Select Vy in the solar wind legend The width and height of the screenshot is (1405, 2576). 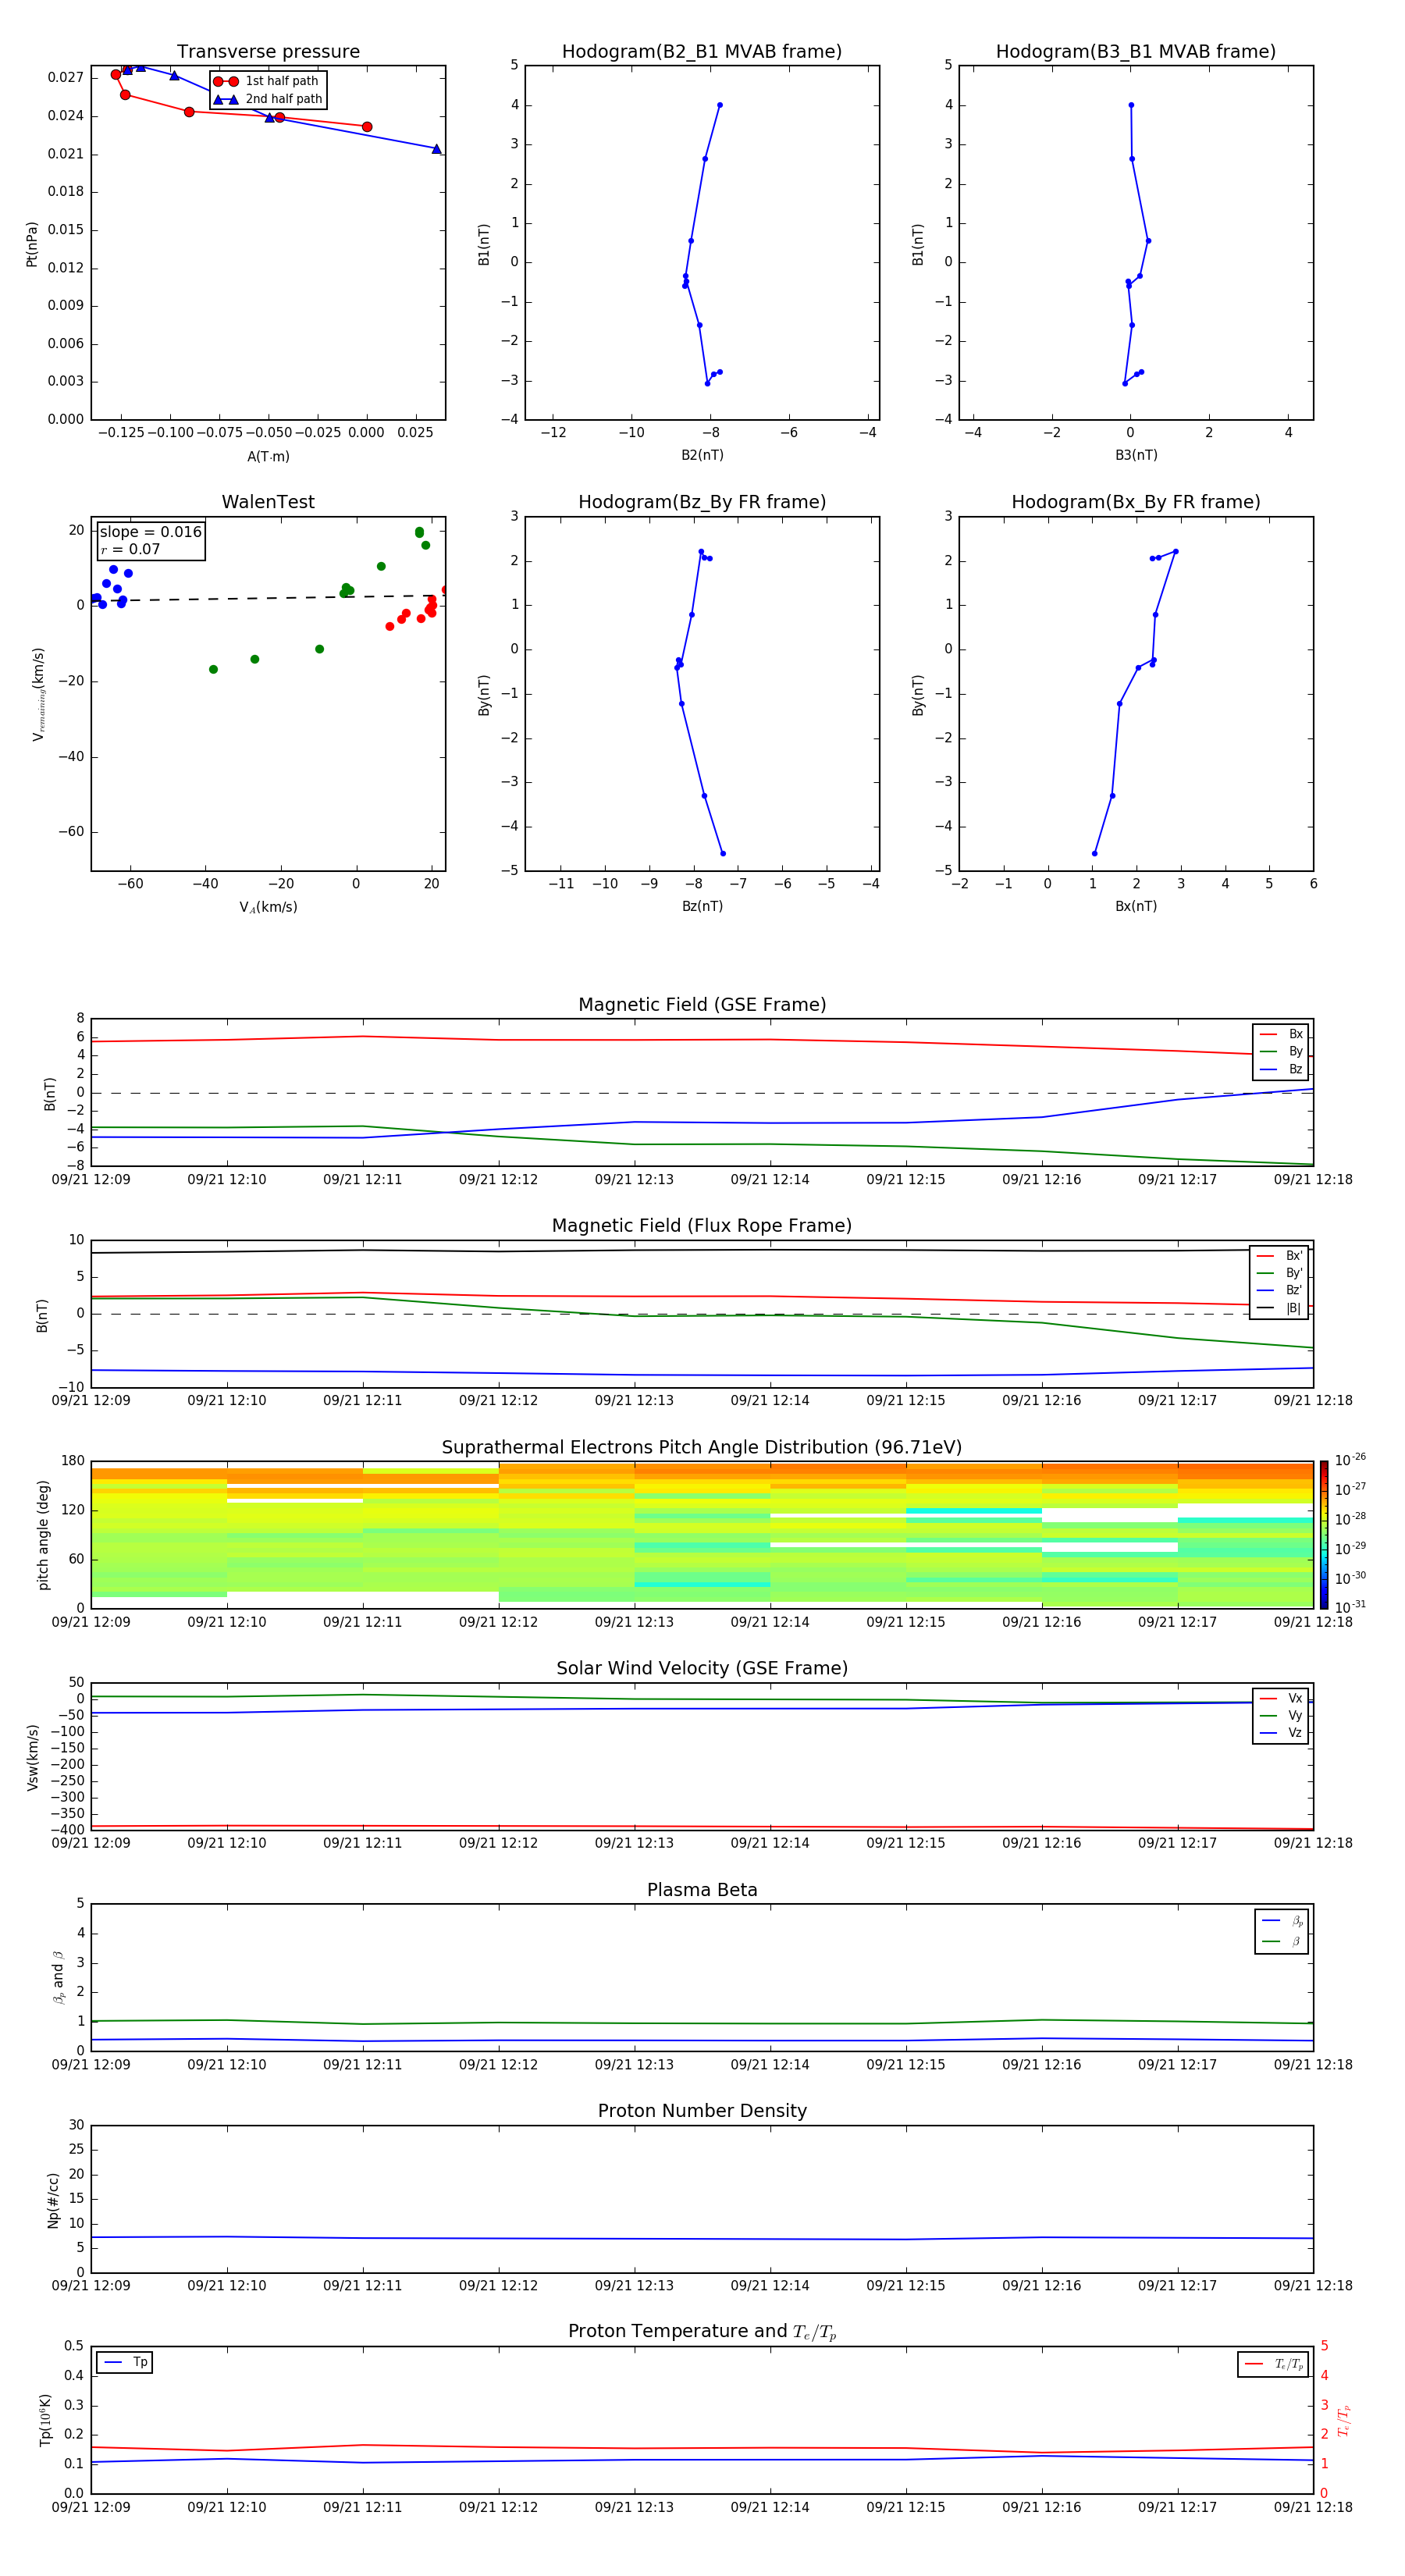point(1281,1716)
